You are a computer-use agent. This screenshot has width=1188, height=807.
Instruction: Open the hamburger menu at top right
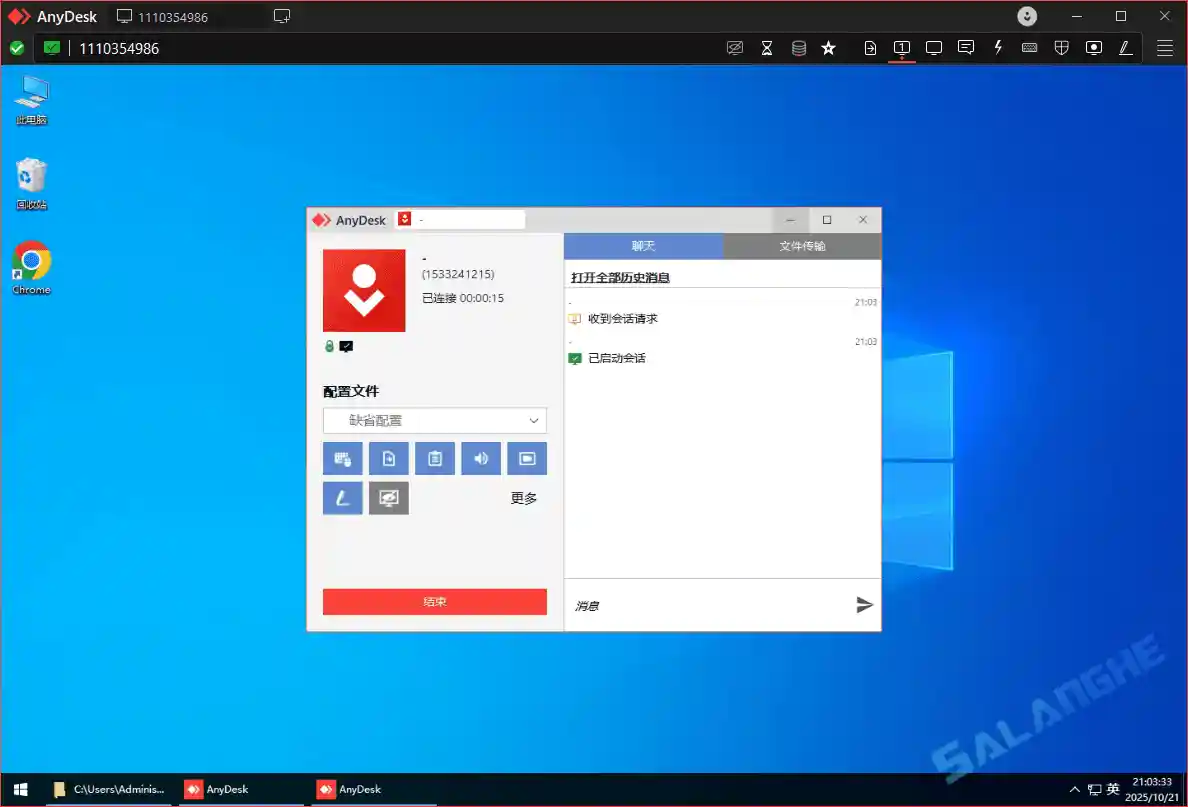(1164, 47)
